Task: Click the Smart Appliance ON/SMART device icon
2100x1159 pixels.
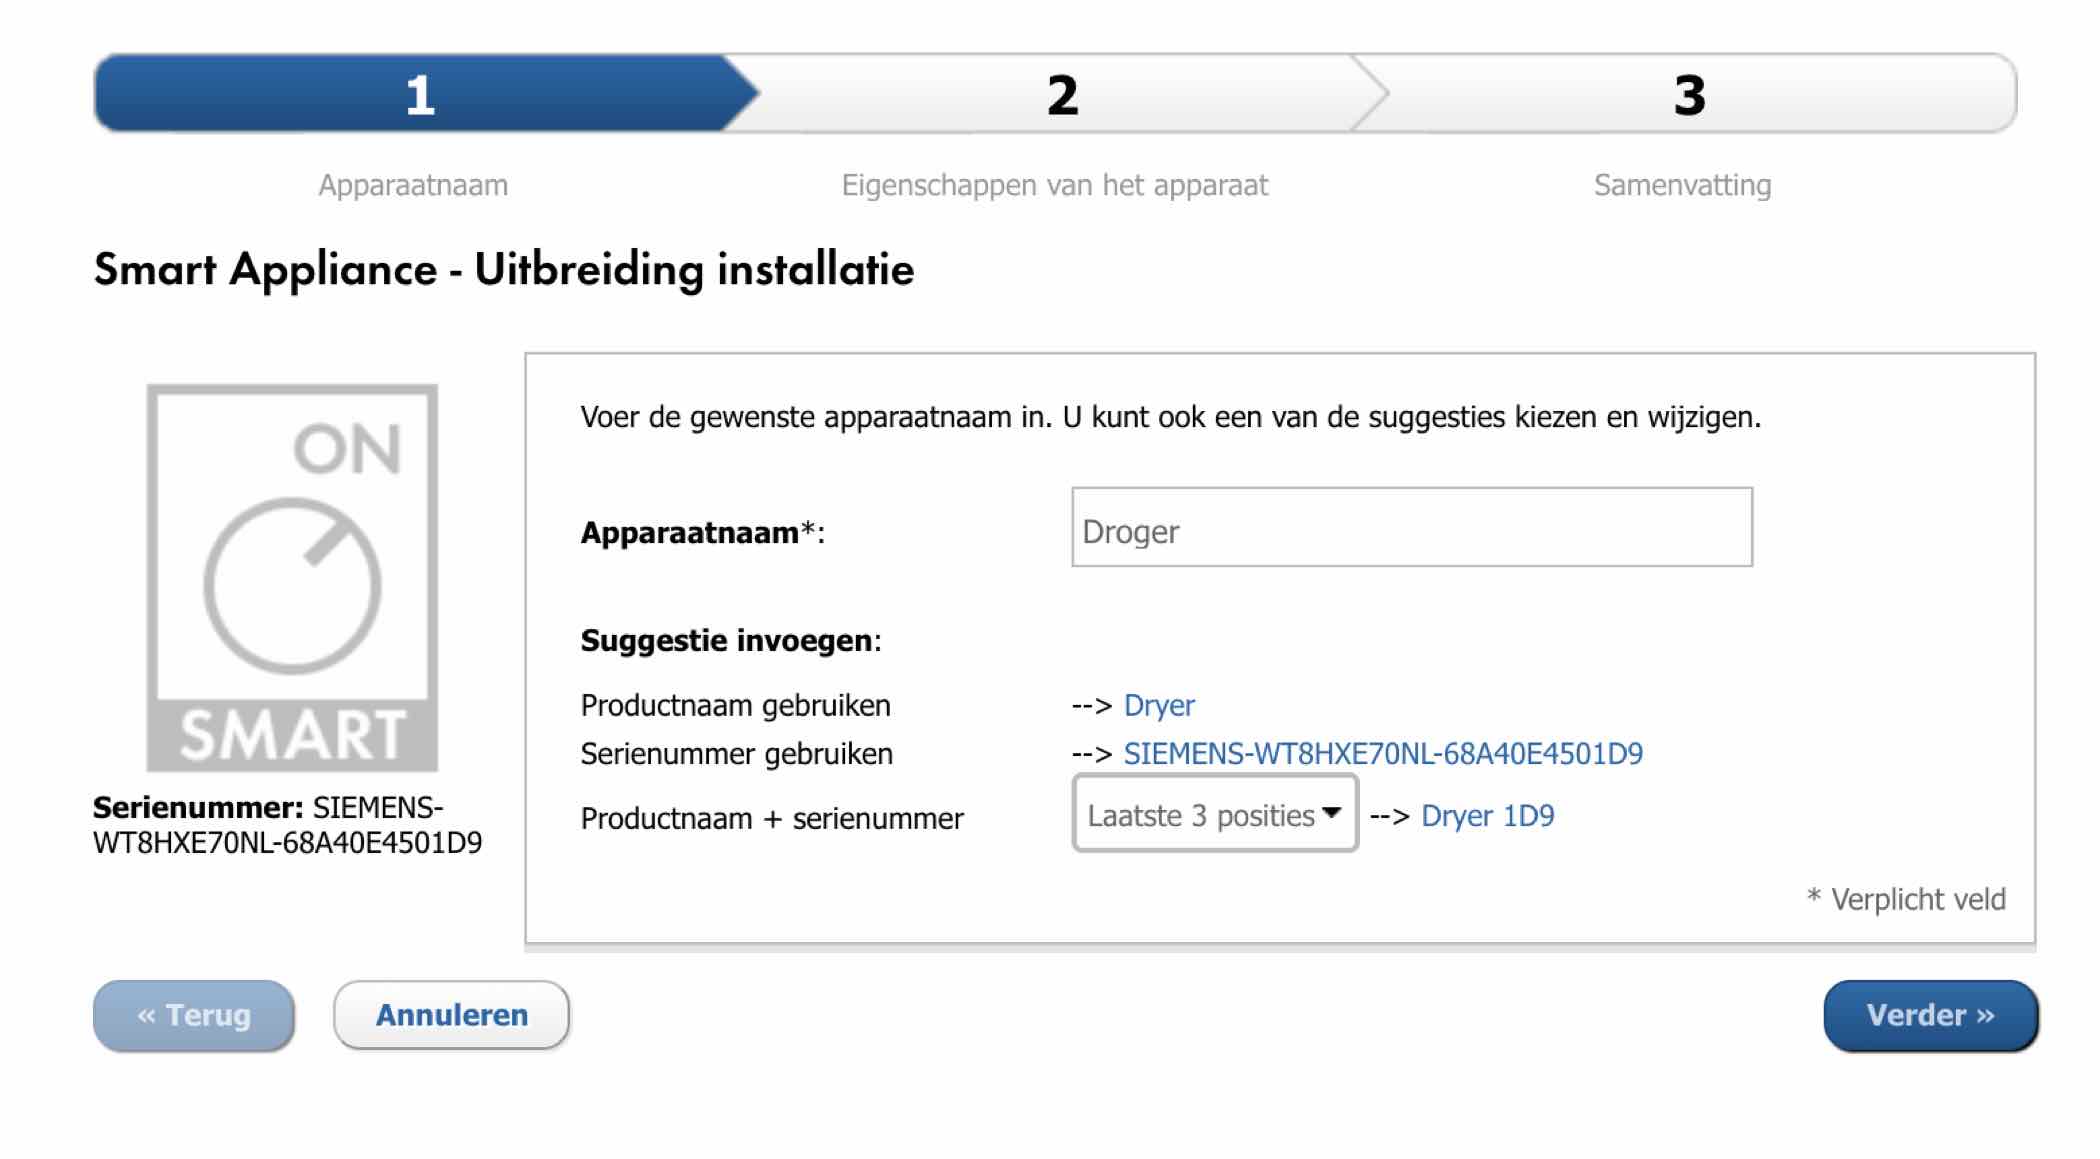Action: click(292, 578)
